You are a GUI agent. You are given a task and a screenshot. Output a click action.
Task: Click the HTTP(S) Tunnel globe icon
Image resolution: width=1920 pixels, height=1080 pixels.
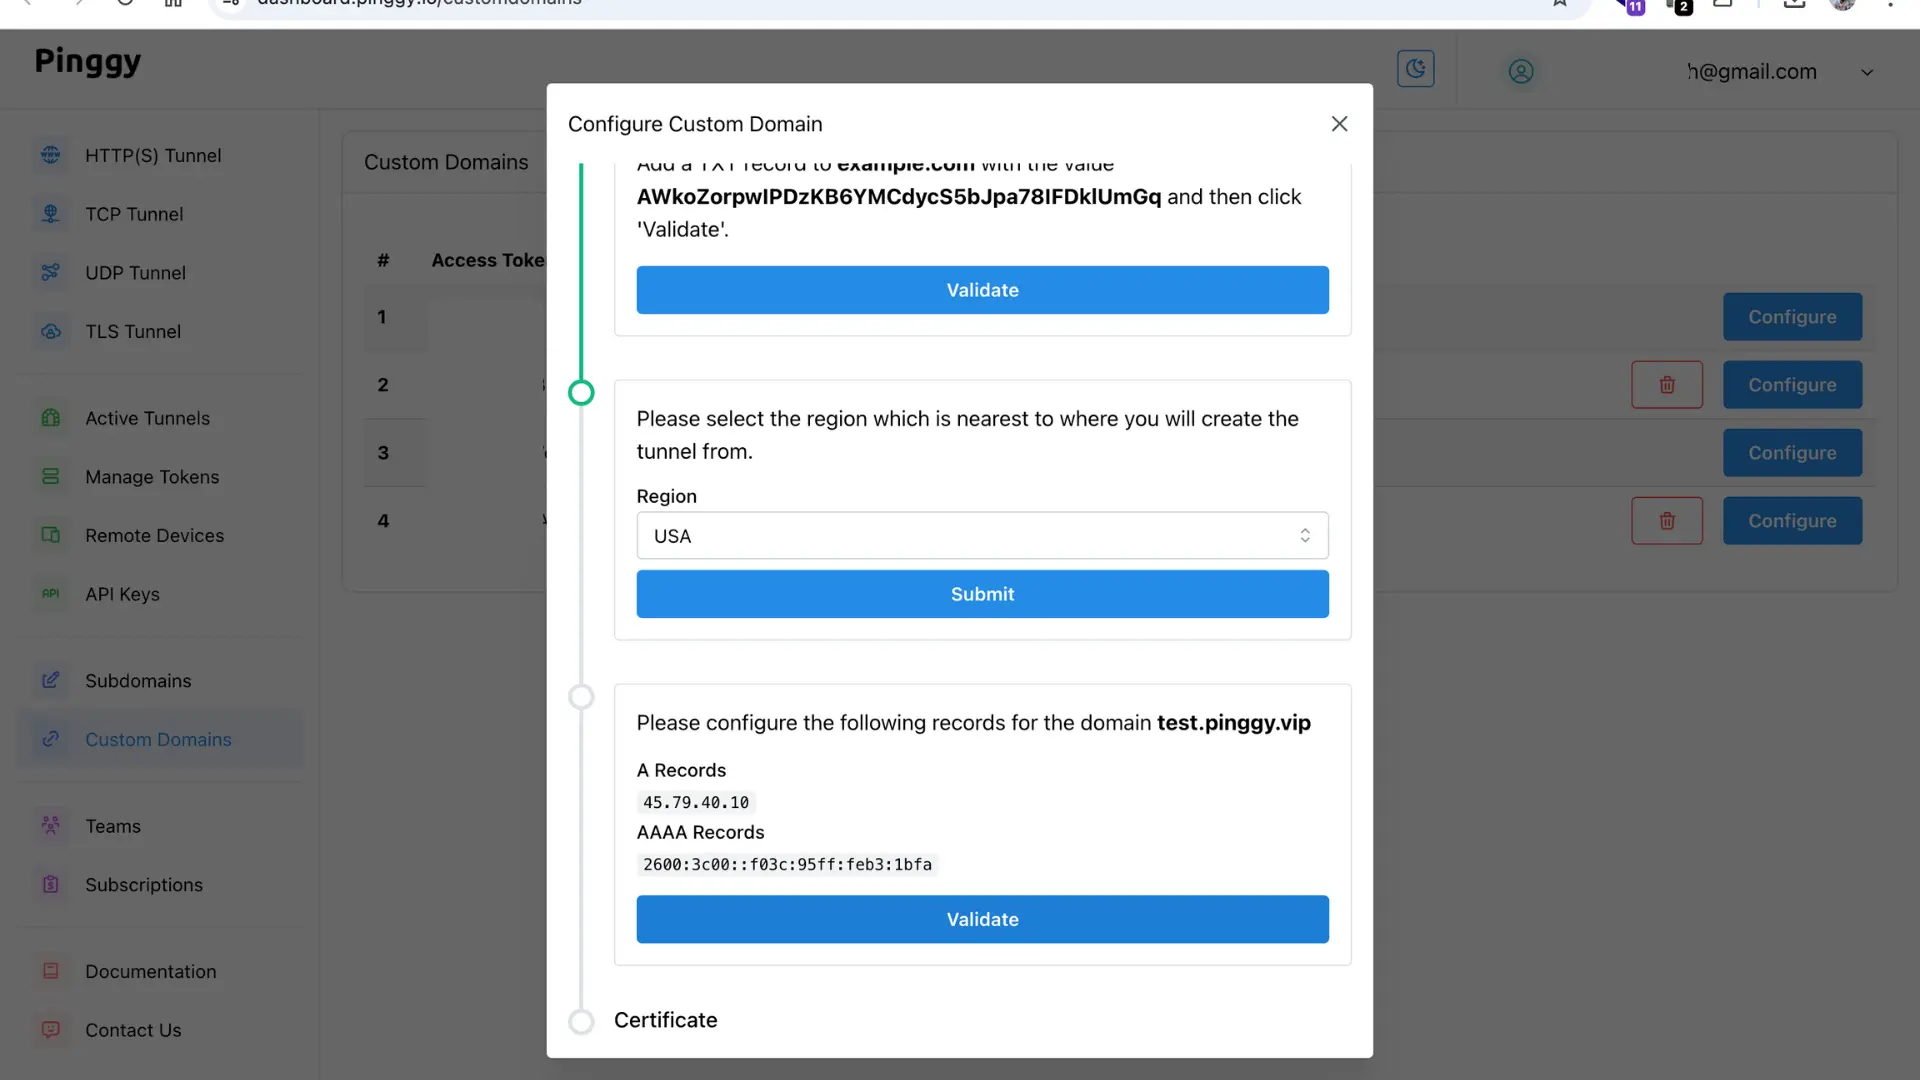point(51,155)
